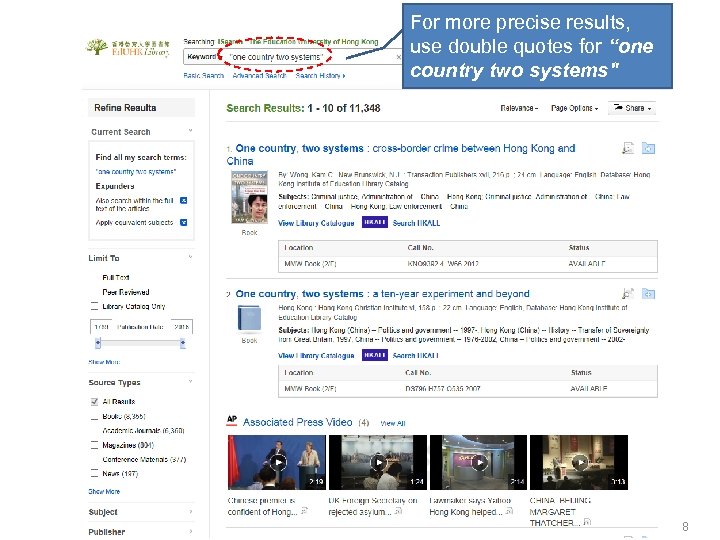Click preview icon next to Lawmaker says Yahoo caption
The height and width of the screenshot is (540, 720).
coord(509,511)
